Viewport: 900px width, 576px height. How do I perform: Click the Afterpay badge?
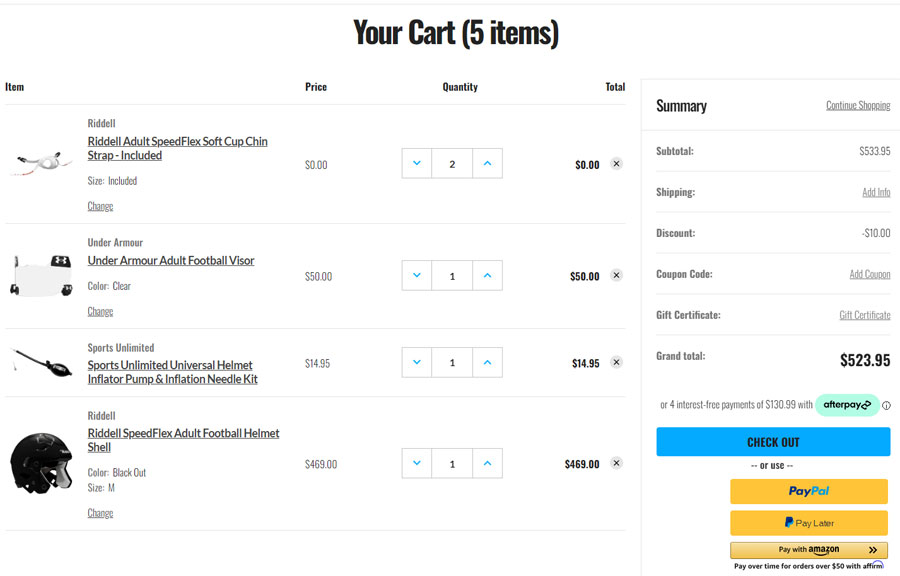pyautogui.click(x=847, y=405)
